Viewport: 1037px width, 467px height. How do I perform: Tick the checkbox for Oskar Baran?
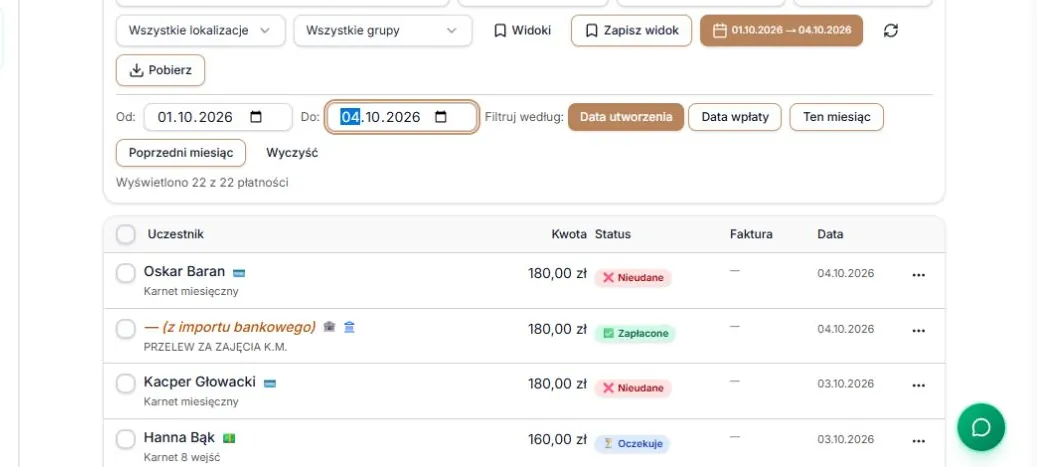coord(126,273)
